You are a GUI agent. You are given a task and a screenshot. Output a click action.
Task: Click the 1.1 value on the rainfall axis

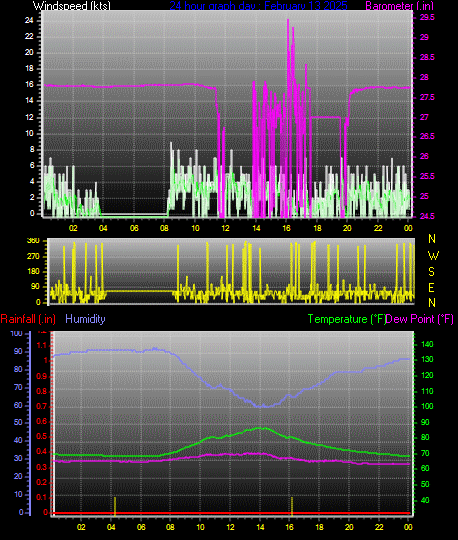(x=42, y=345)
